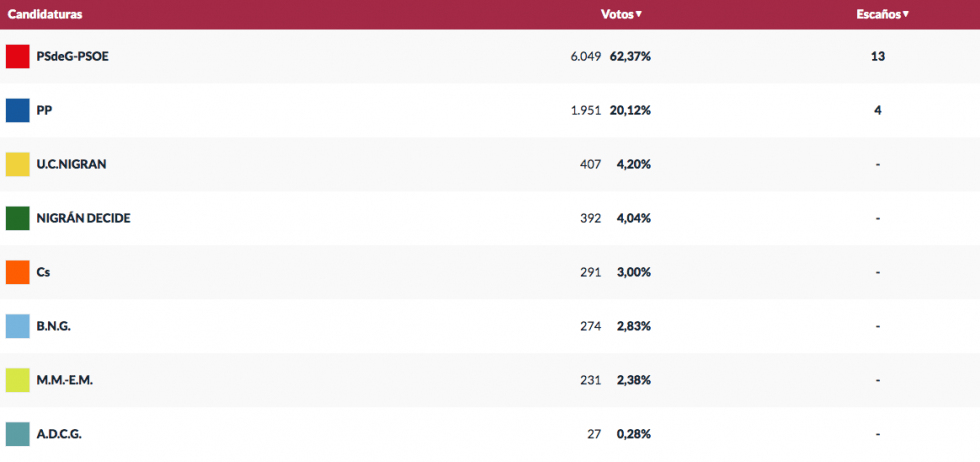Image resolution: width=980 pixels, height=462 pixels.
Task: Select the PP candidature name
Action: point(44,110)
